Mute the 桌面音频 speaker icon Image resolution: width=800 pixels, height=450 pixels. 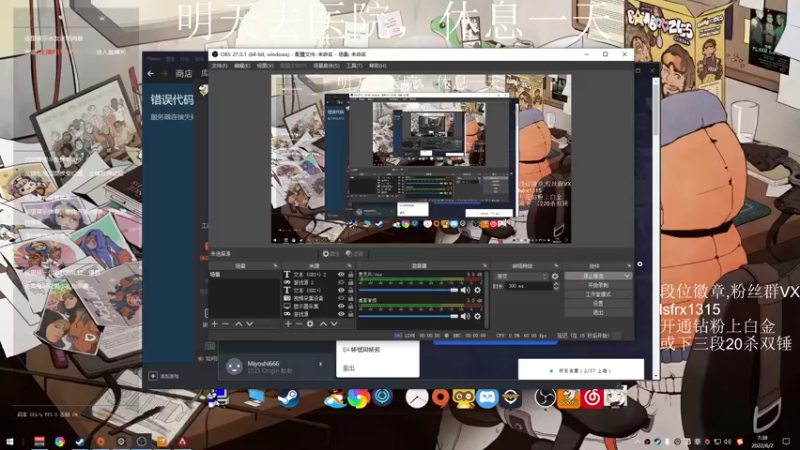point(465,316)
